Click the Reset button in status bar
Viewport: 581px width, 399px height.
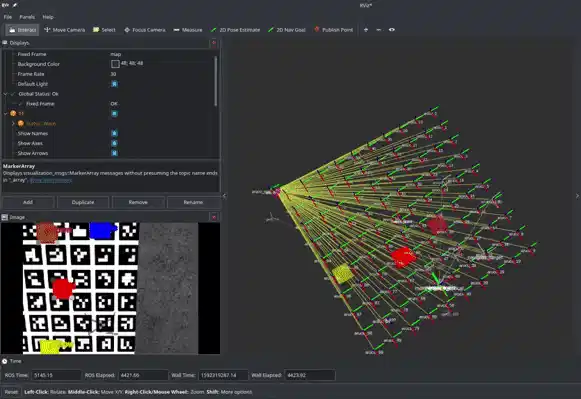[11, 392]
